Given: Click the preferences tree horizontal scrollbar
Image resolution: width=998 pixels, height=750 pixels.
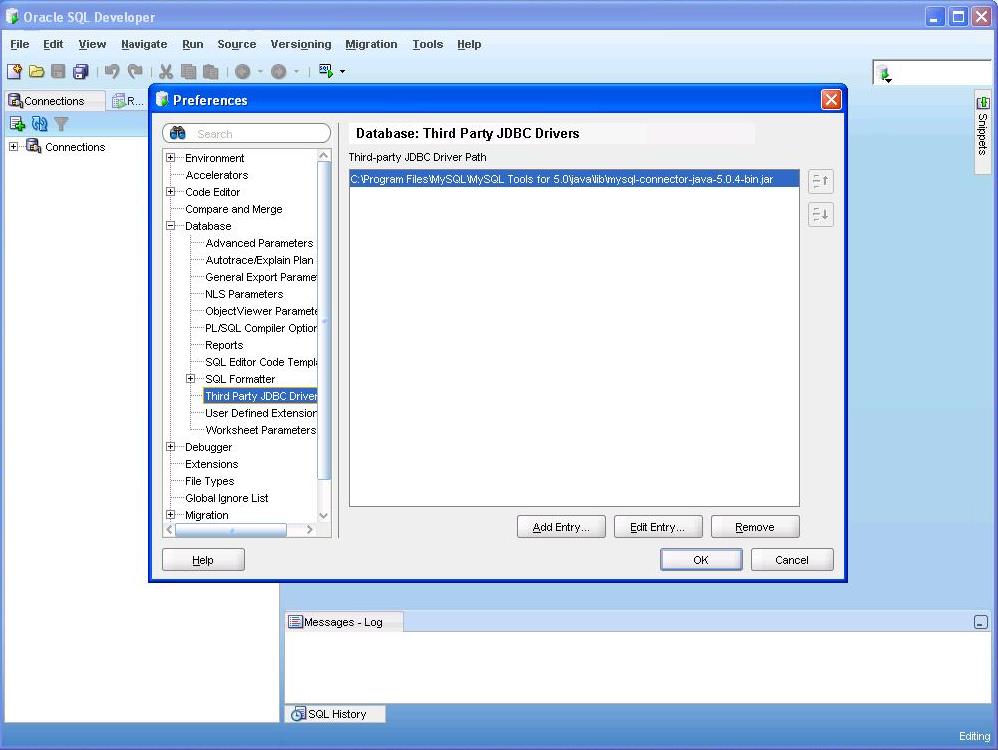Looking at the screenshot, I should 230,530.
